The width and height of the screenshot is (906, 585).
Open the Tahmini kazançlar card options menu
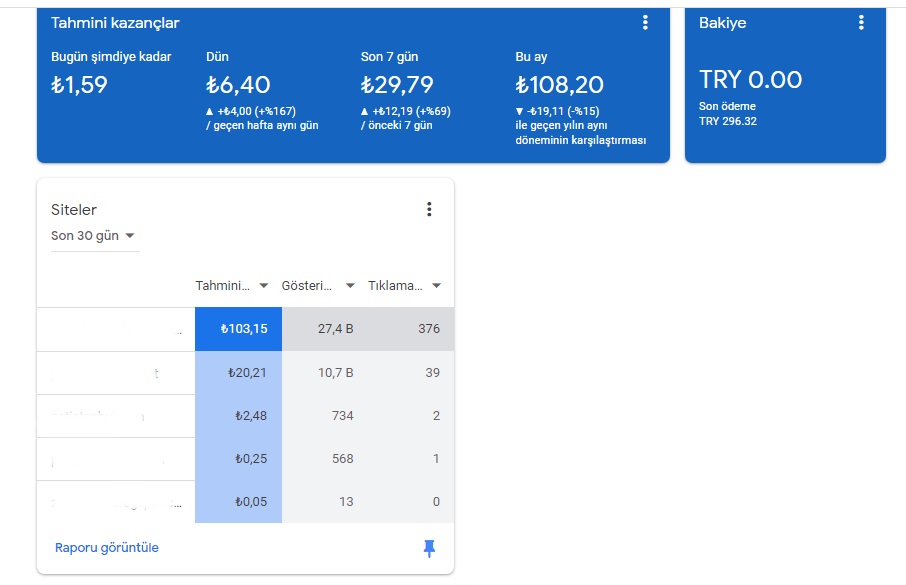pos(645,23)
